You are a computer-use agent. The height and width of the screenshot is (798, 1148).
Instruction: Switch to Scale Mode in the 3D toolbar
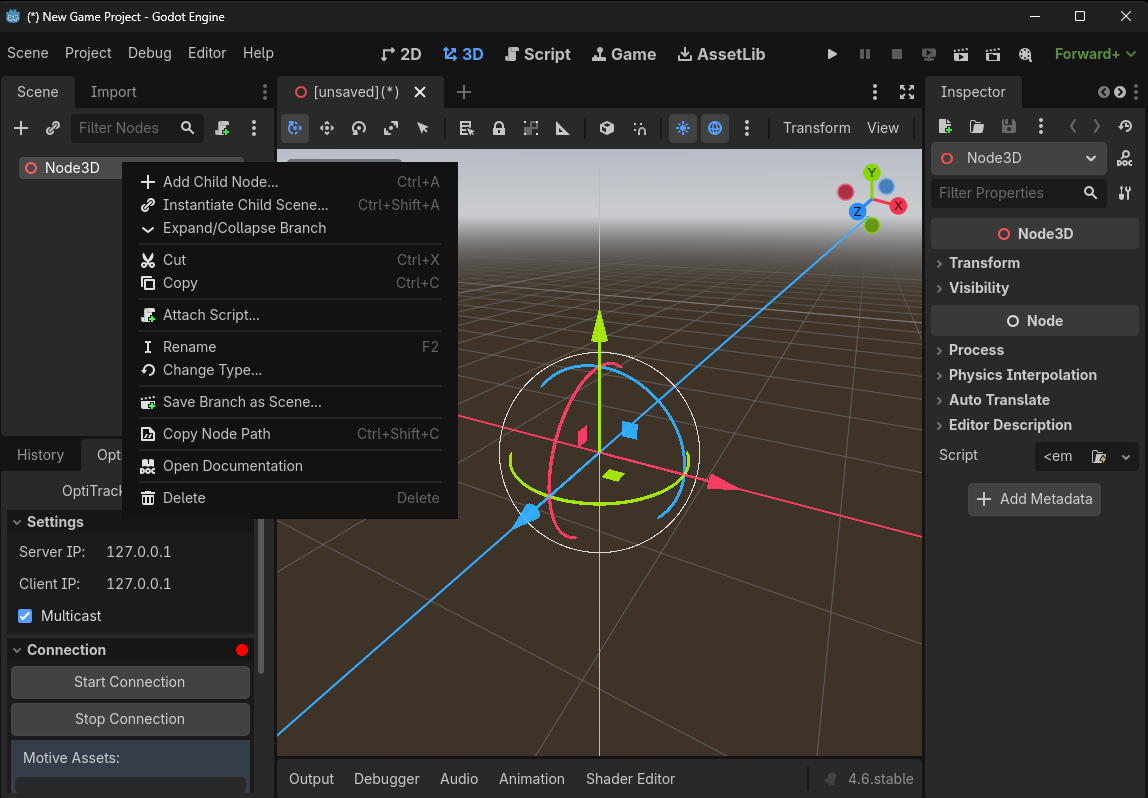(391, 128)
